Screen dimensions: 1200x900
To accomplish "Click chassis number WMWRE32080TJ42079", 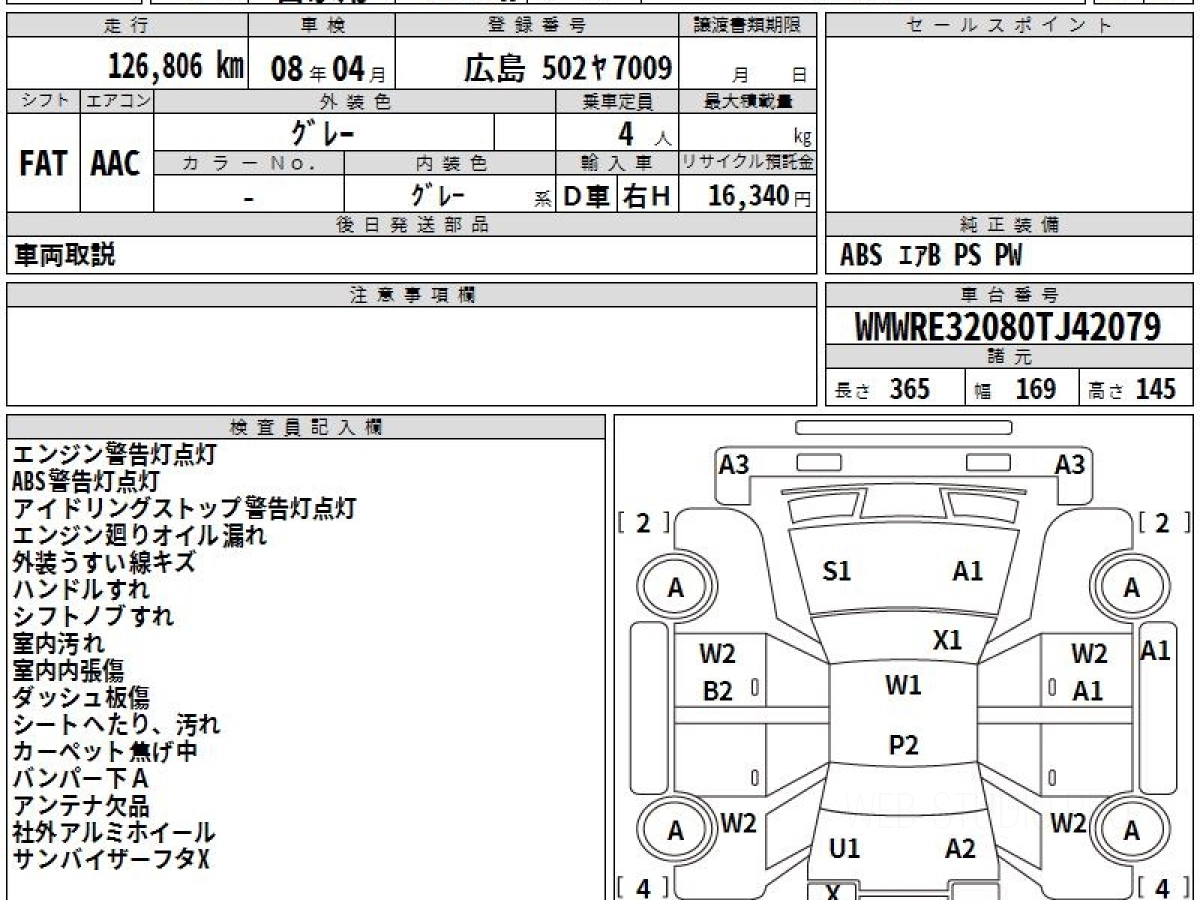I will [x=1008, y=327].
